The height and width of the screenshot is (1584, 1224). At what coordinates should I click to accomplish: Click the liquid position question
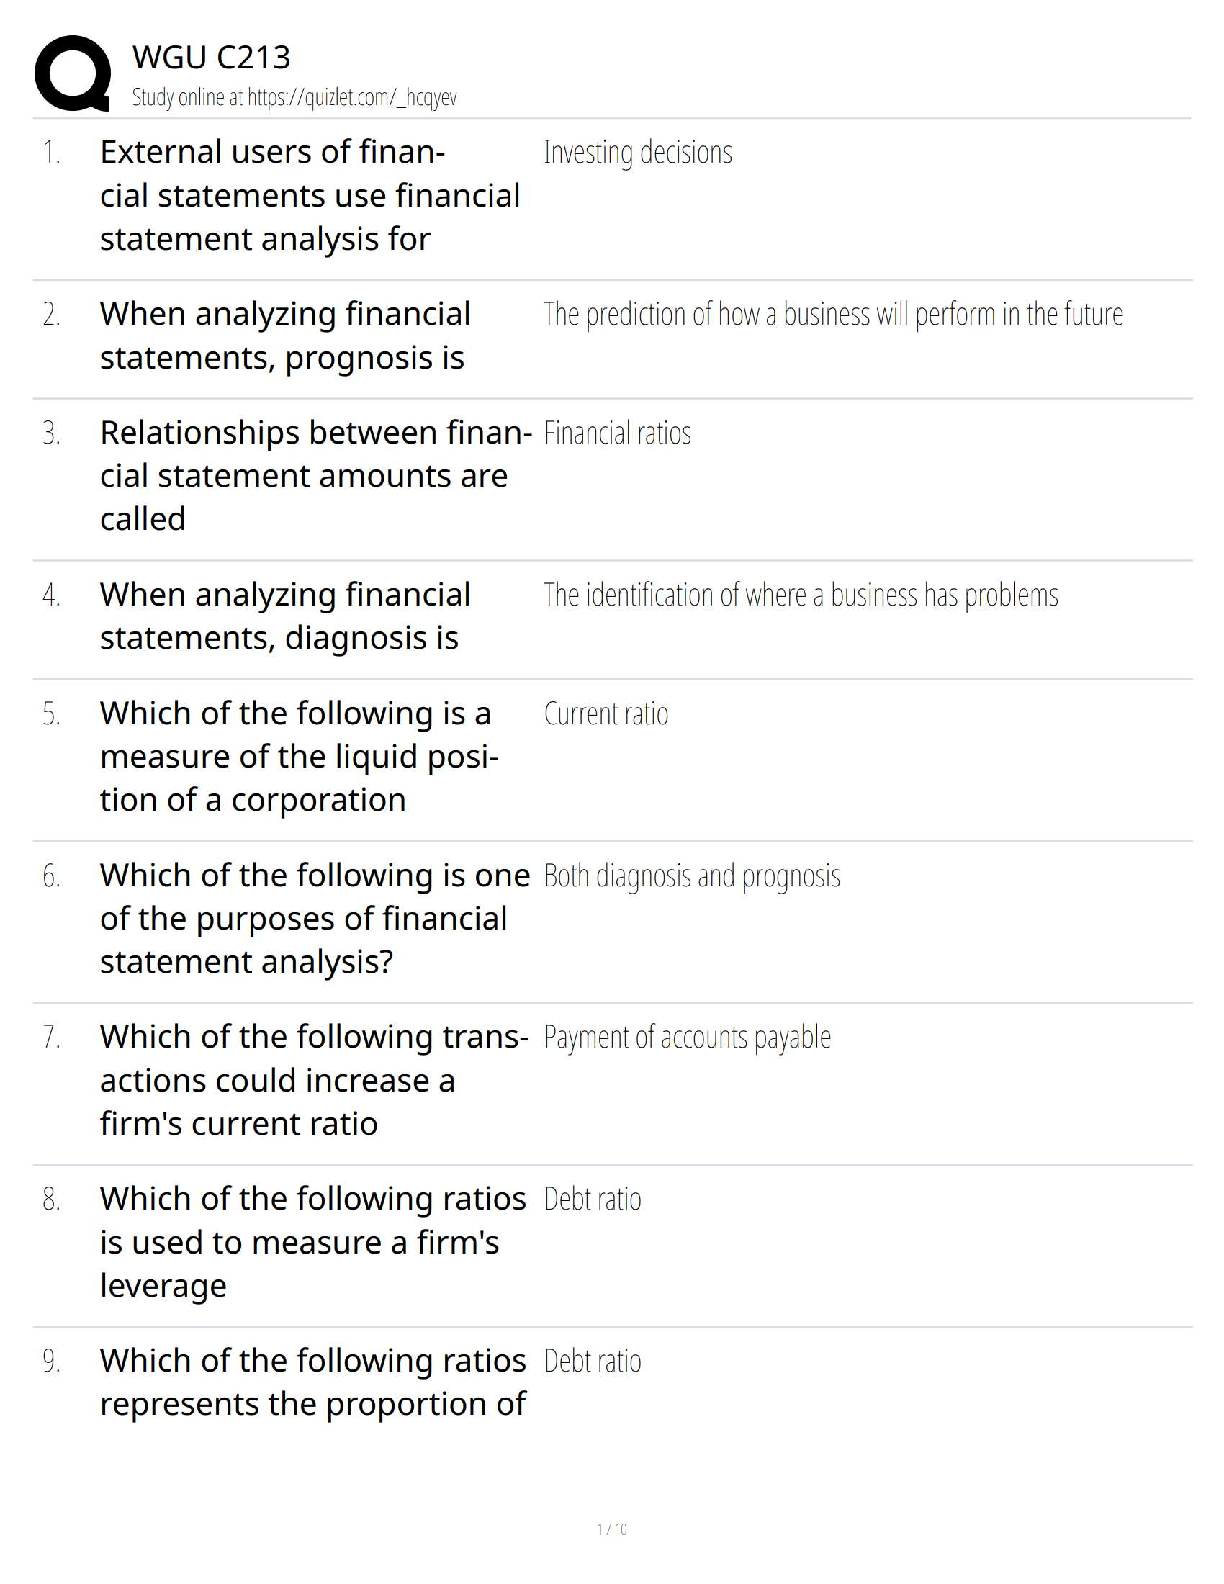(x=298, y=756)
